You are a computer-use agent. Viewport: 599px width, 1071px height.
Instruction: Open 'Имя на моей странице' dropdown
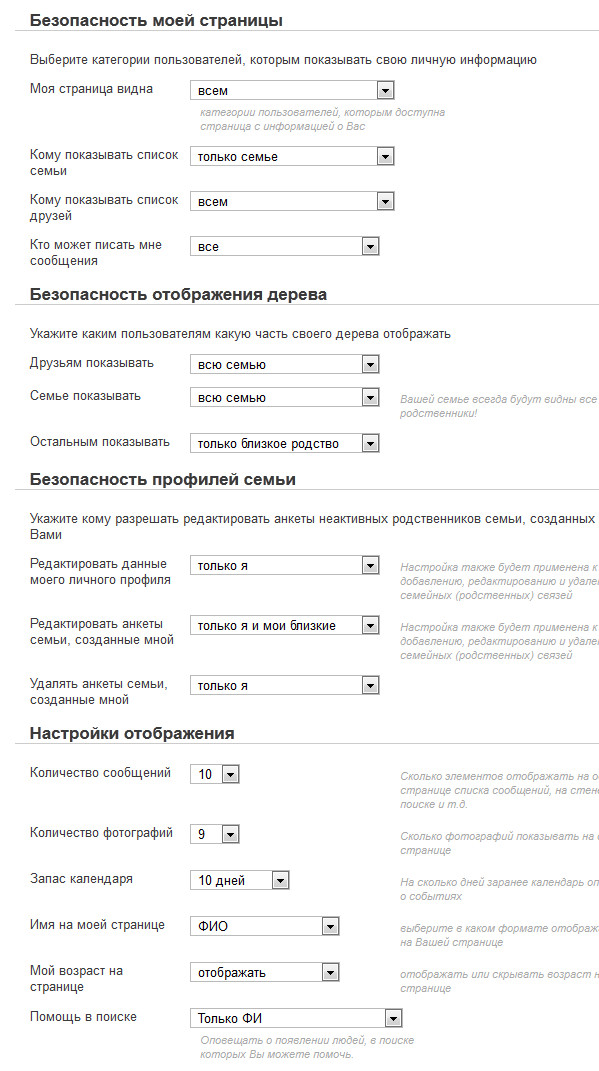pyautogui.click(x=265, y=926)
